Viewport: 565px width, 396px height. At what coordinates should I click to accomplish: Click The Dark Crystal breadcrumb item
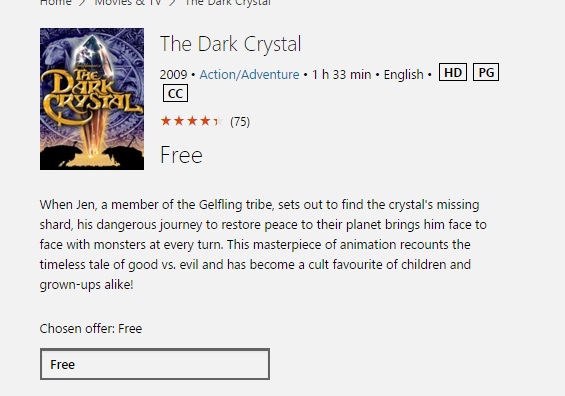point(227,3)
